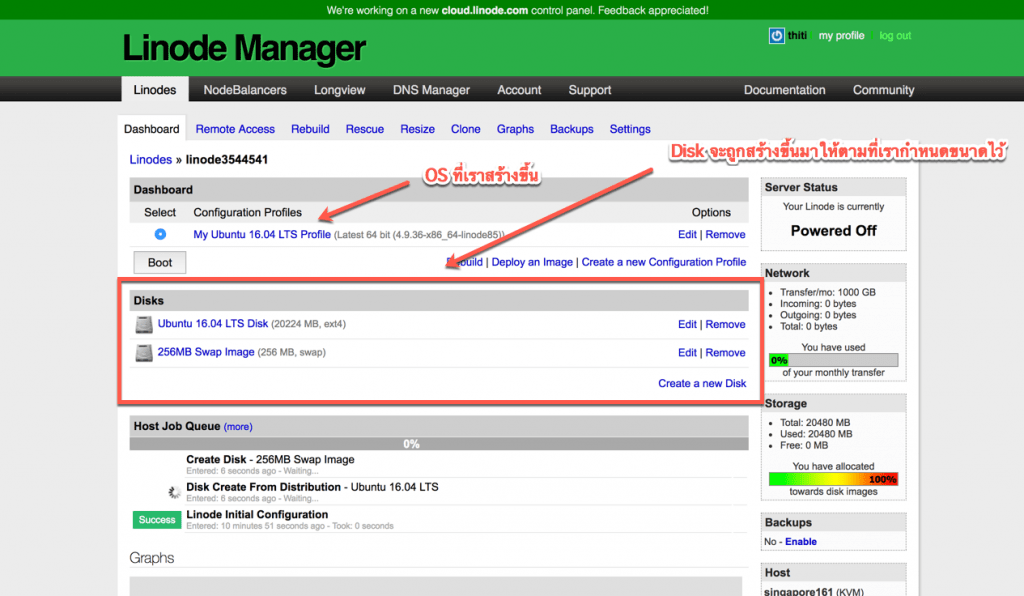Remove the 256MB Swap Image disk
Viewport: 1024px width, 596px height.
(725, 353)
